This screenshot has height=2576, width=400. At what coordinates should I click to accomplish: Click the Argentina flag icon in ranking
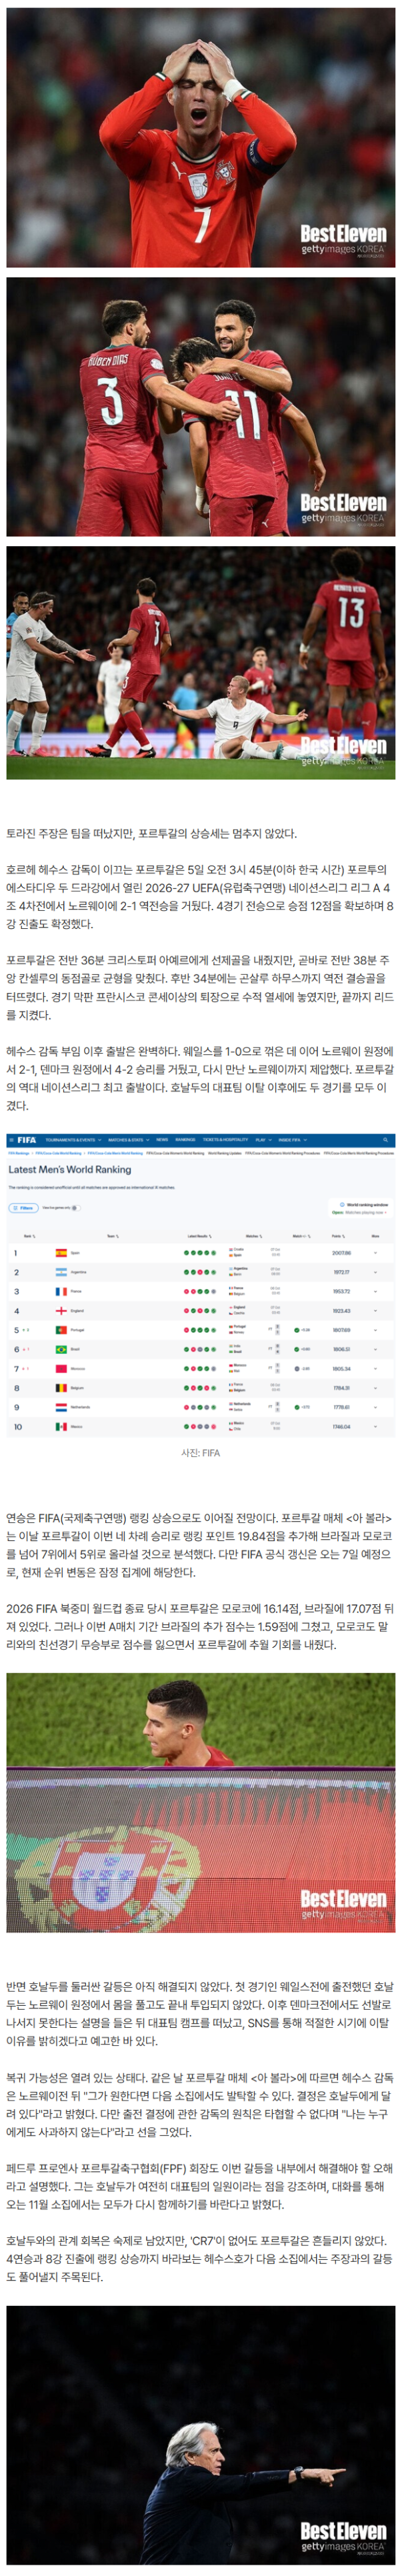point(61,1272)
